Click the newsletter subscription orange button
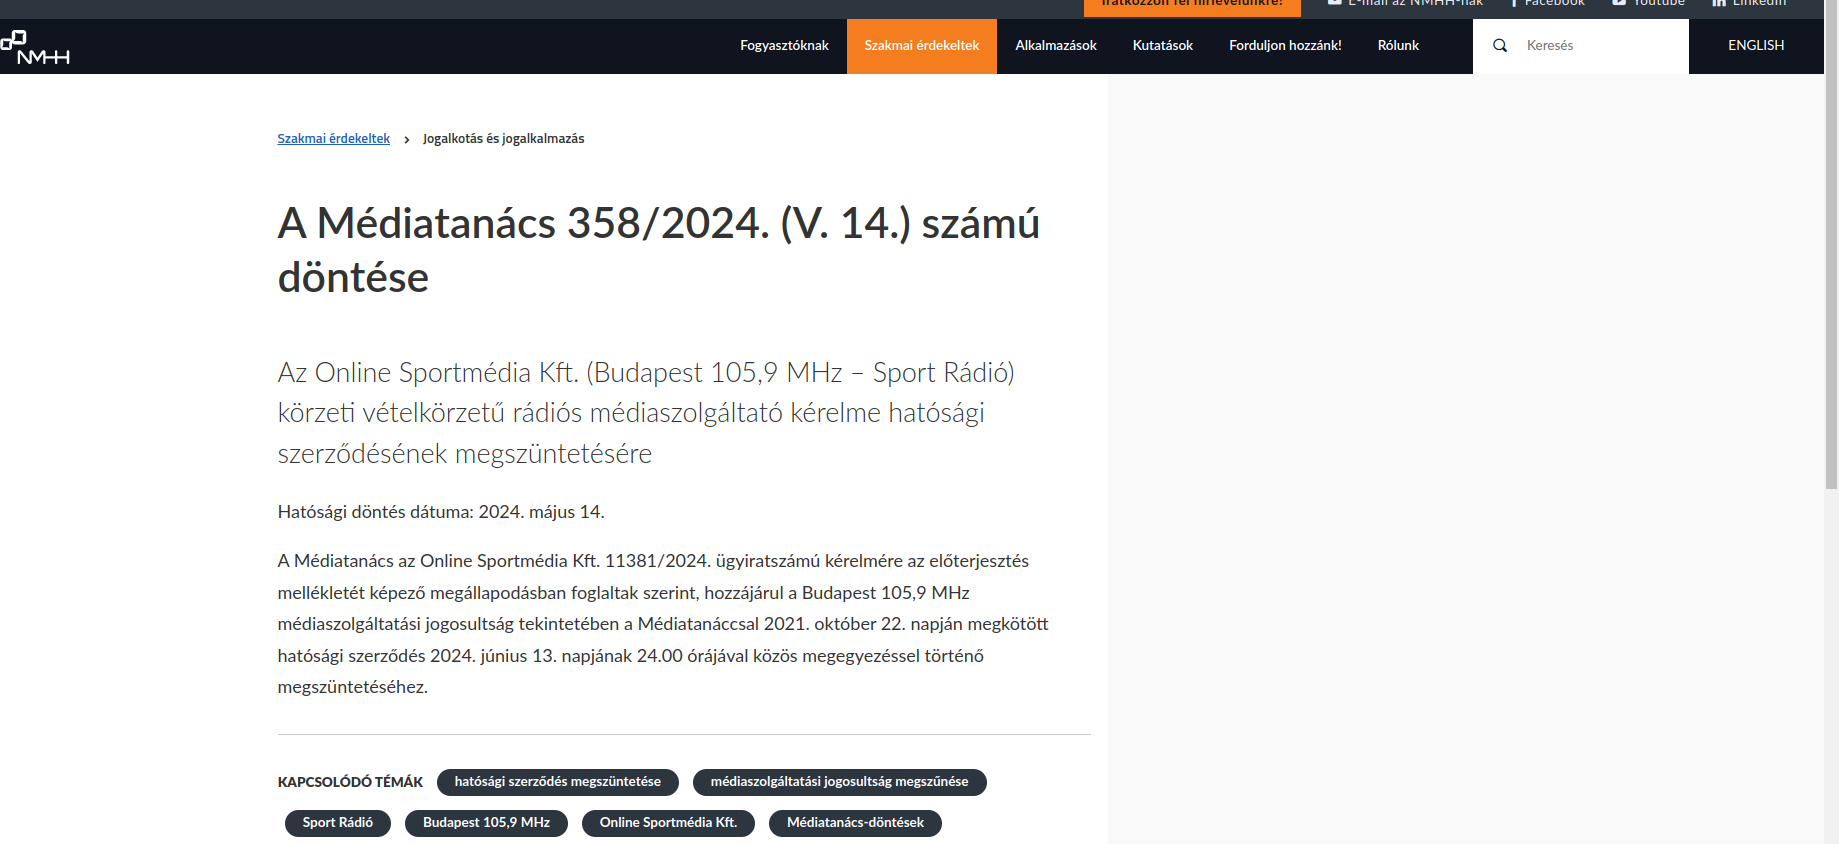This screenshot has width=1839, height=844. [x=1191, y=6]
